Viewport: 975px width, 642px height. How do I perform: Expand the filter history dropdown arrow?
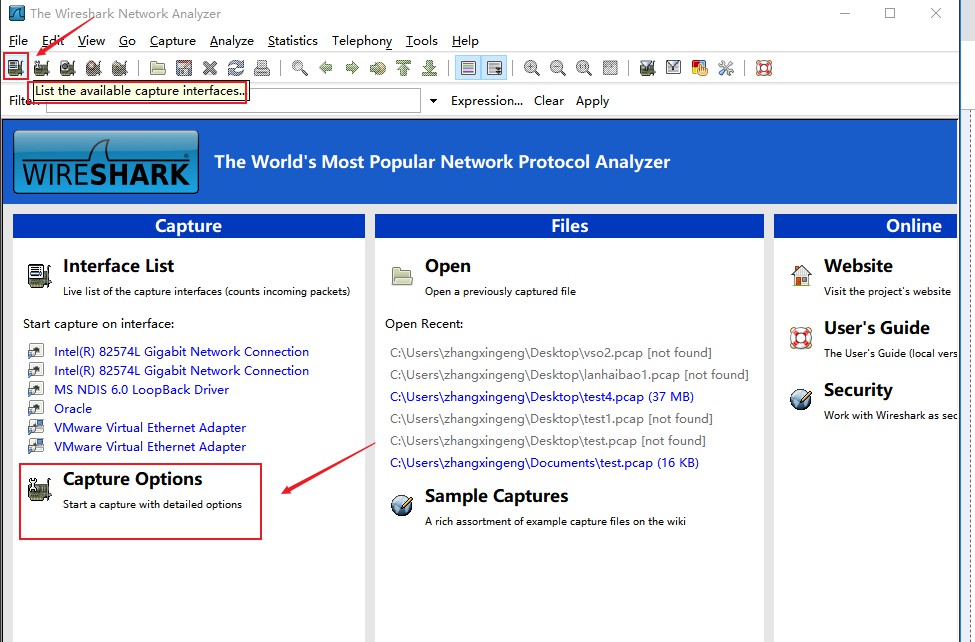433,101
